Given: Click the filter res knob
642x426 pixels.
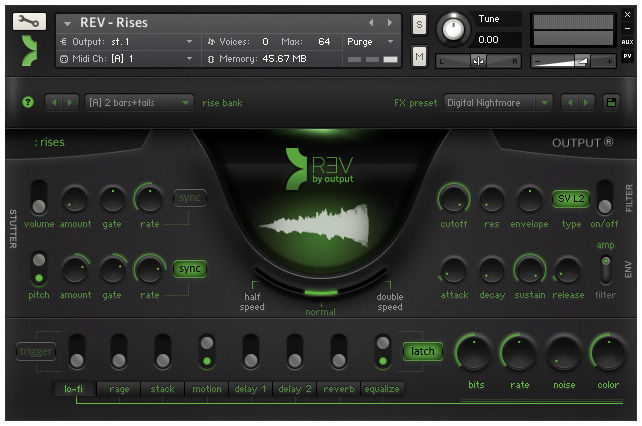Looking at the screenshot, I should point(491,199).
